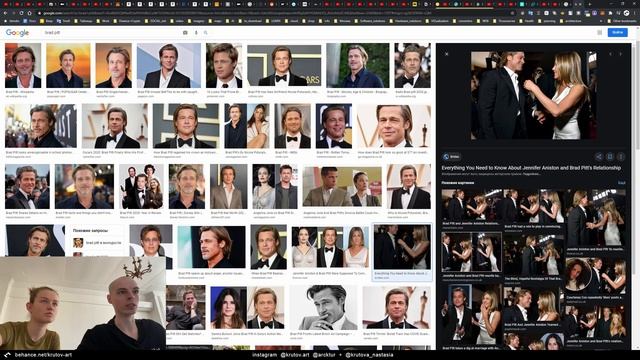Click the browser back arrow

coord(5,13)
